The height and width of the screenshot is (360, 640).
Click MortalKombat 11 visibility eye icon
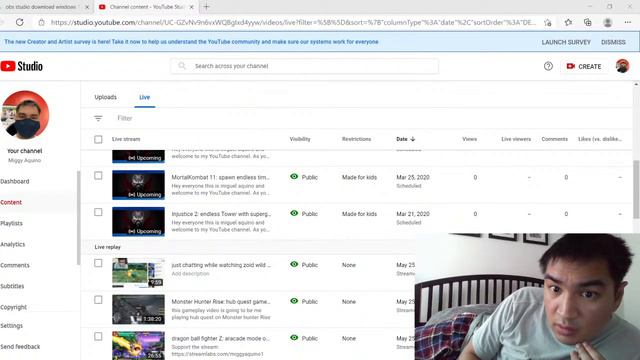click(294, 177)
